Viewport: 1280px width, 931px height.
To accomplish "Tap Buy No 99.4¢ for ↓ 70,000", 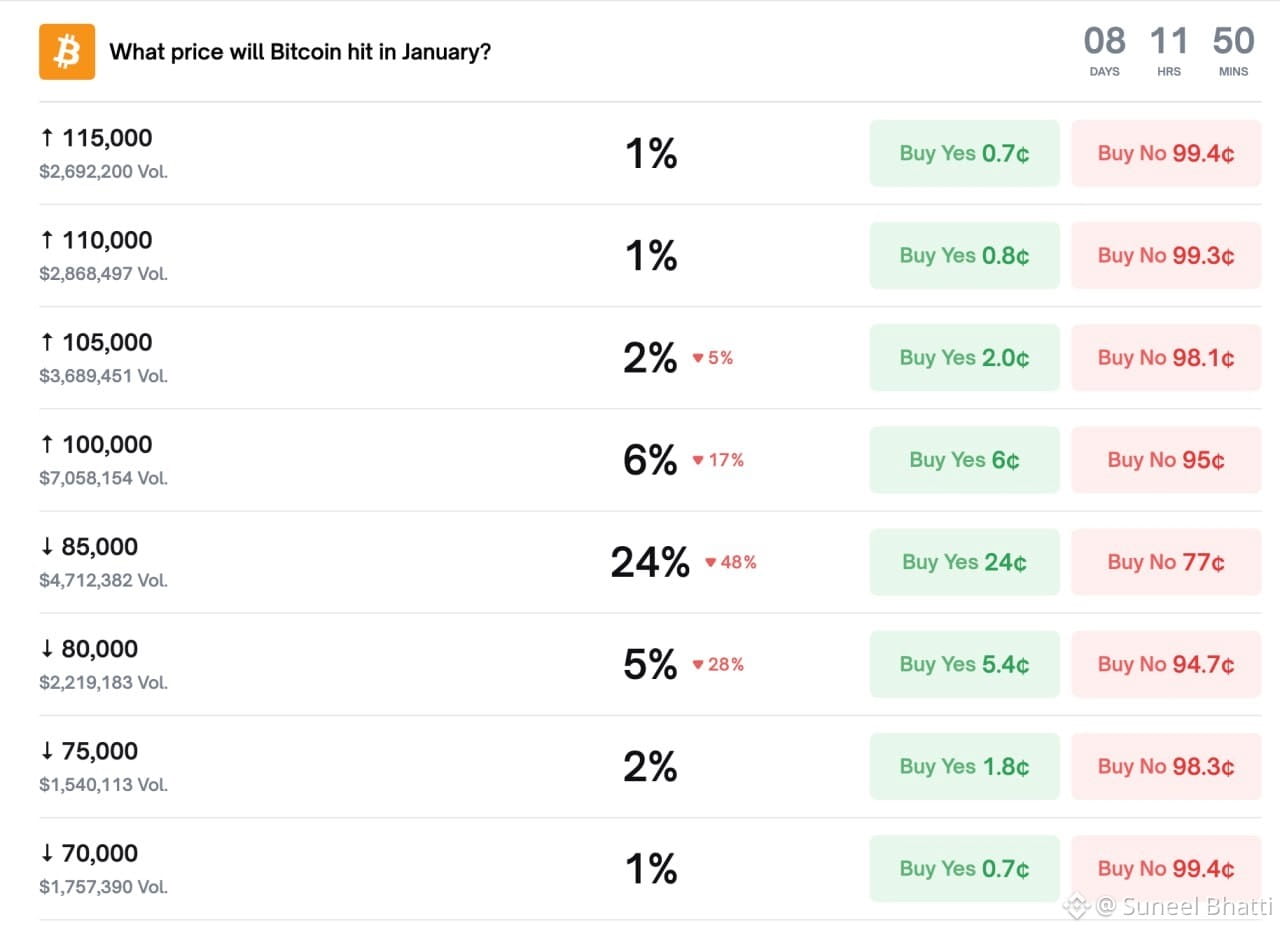I will tap(1166, 869).
